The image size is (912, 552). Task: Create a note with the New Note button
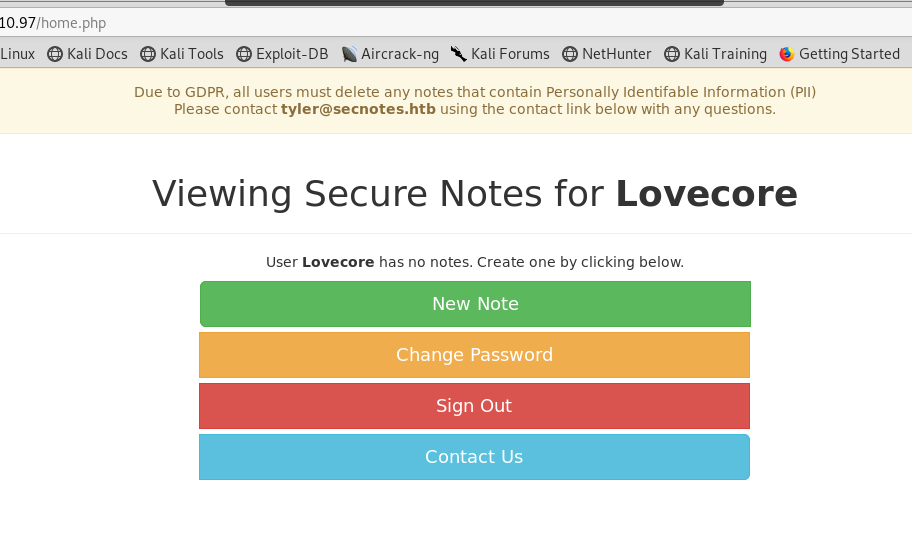475,304
